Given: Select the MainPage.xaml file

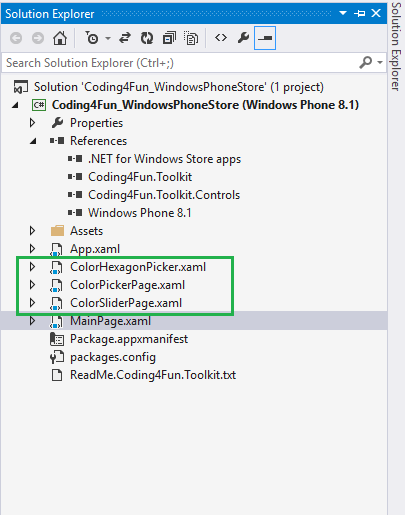Looking at the screenshot, I should 110,321.
